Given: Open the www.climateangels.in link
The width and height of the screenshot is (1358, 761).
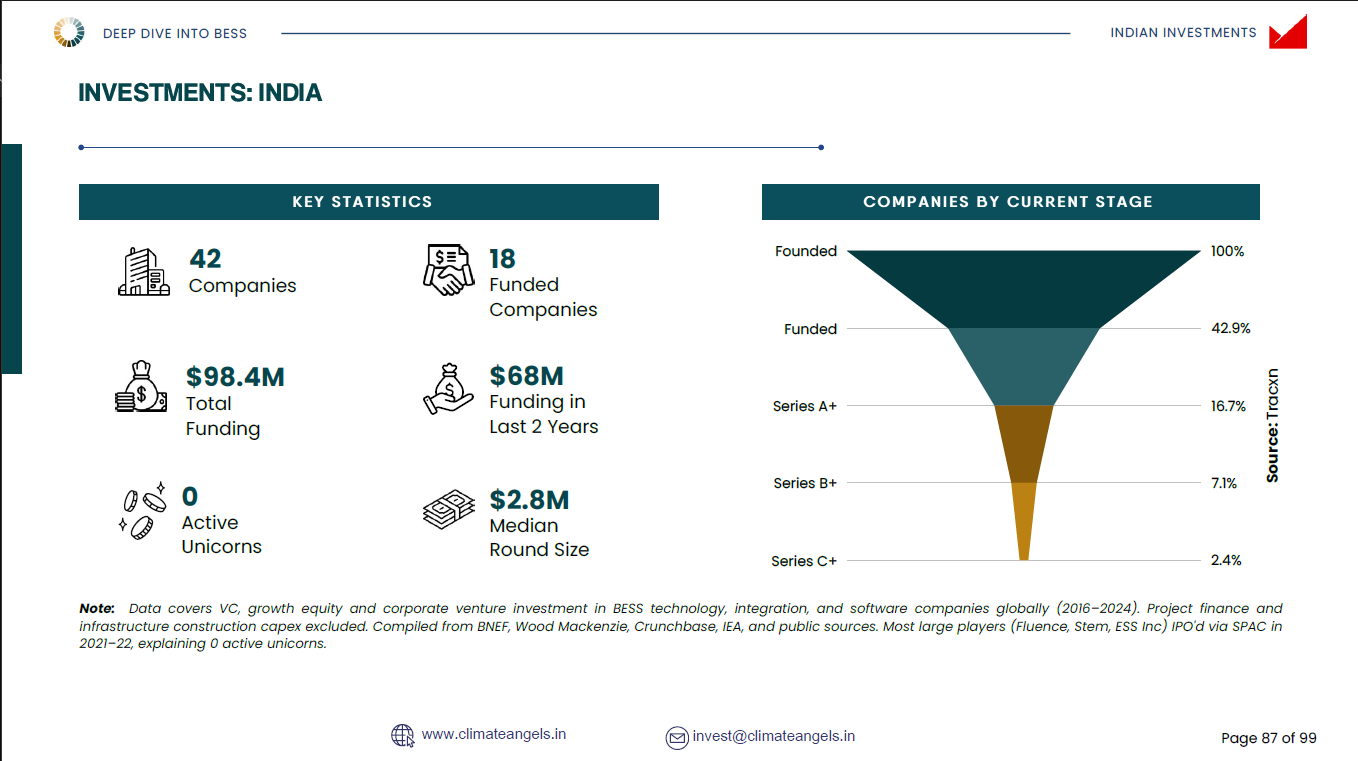Looking at the screenshot, I should tap(494, 734).
